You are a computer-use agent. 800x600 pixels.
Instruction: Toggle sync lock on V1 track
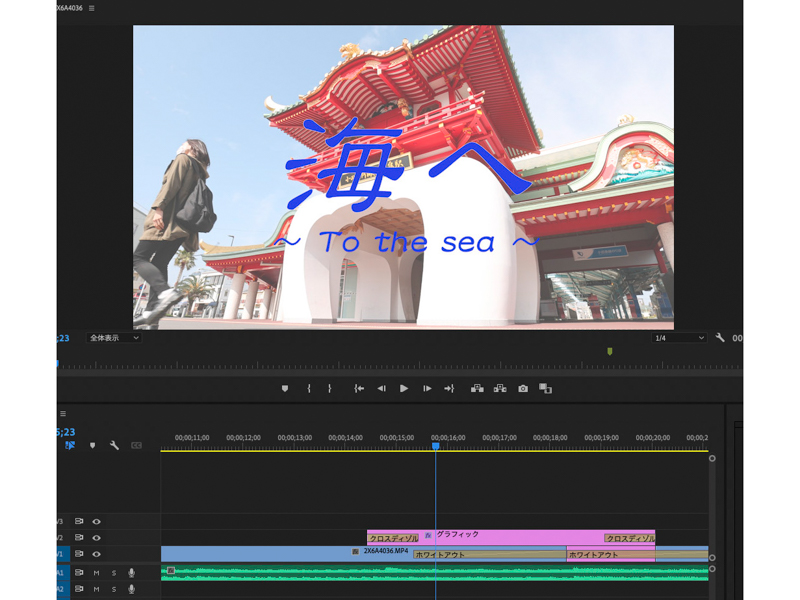[x=79, y=554]
